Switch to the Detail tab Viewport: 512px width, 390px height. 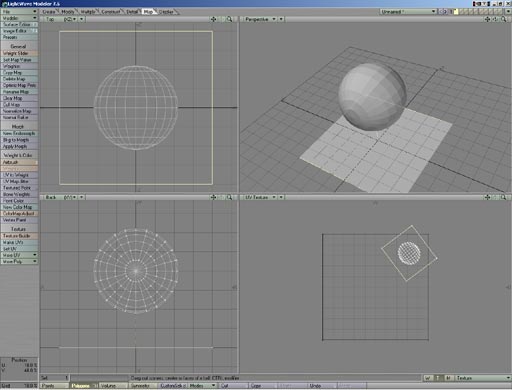click(x=132, y=12)
